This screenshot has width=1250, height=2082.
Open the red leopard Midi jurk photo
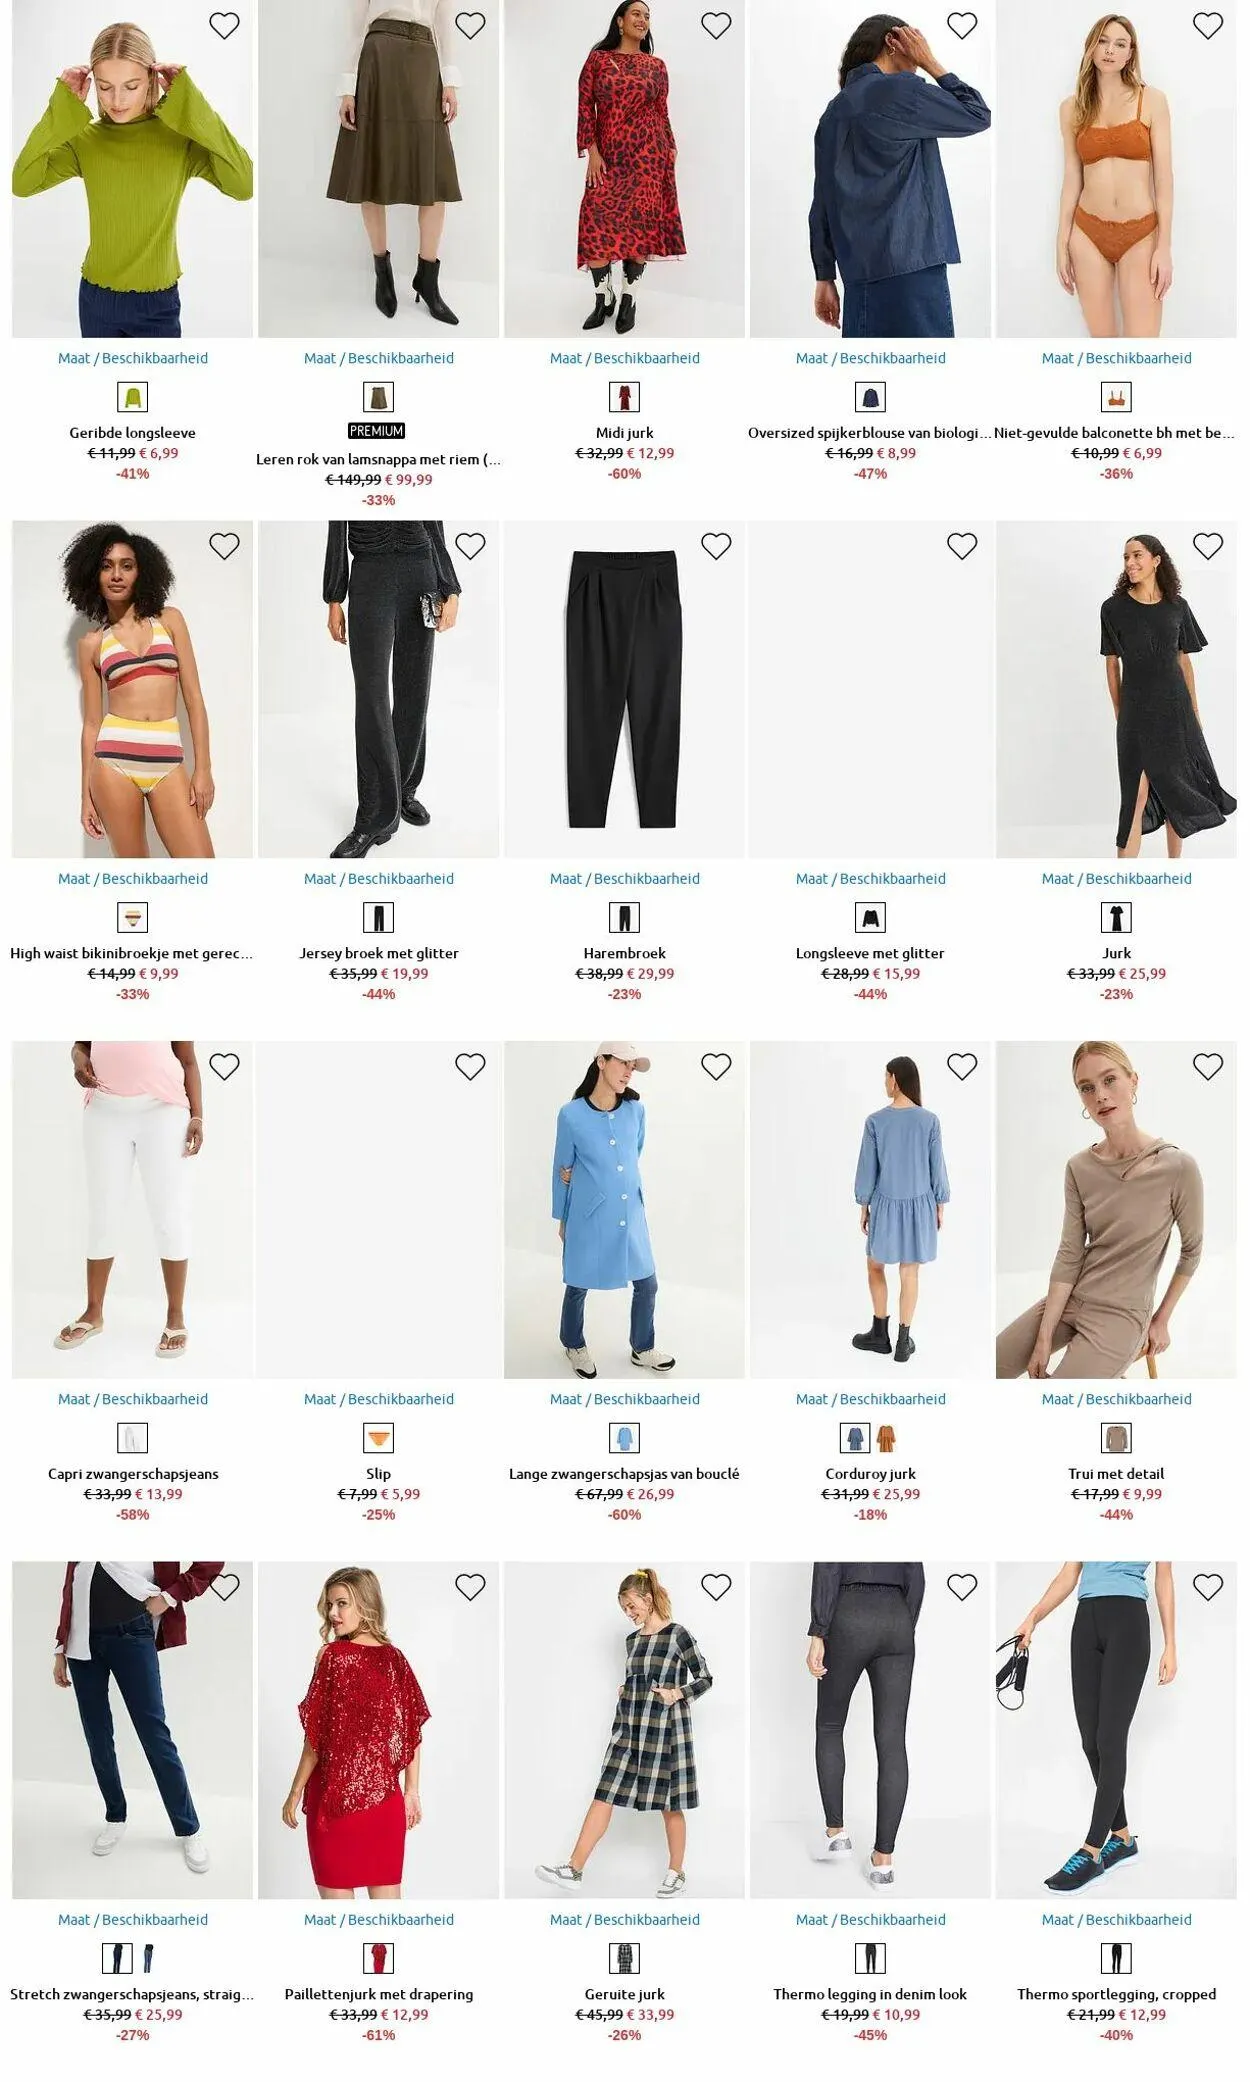tap(625, 169)
